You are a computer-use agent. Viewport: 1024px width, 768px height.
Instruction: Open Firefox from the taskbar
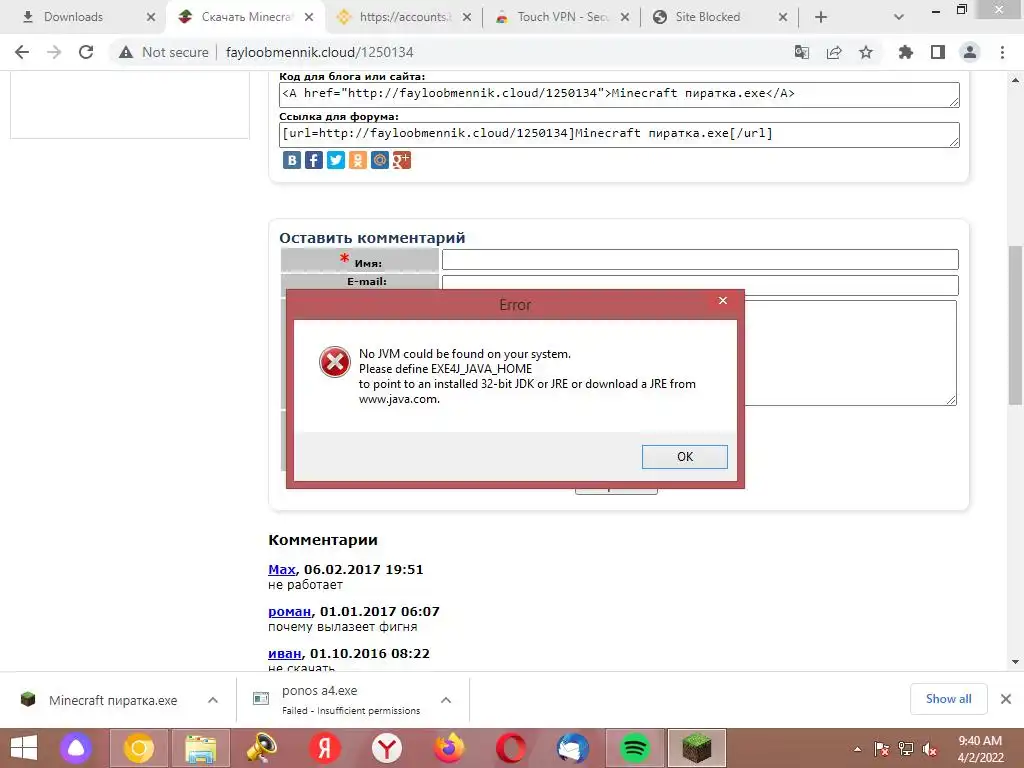pyautogui.click(x=449, y=748)
